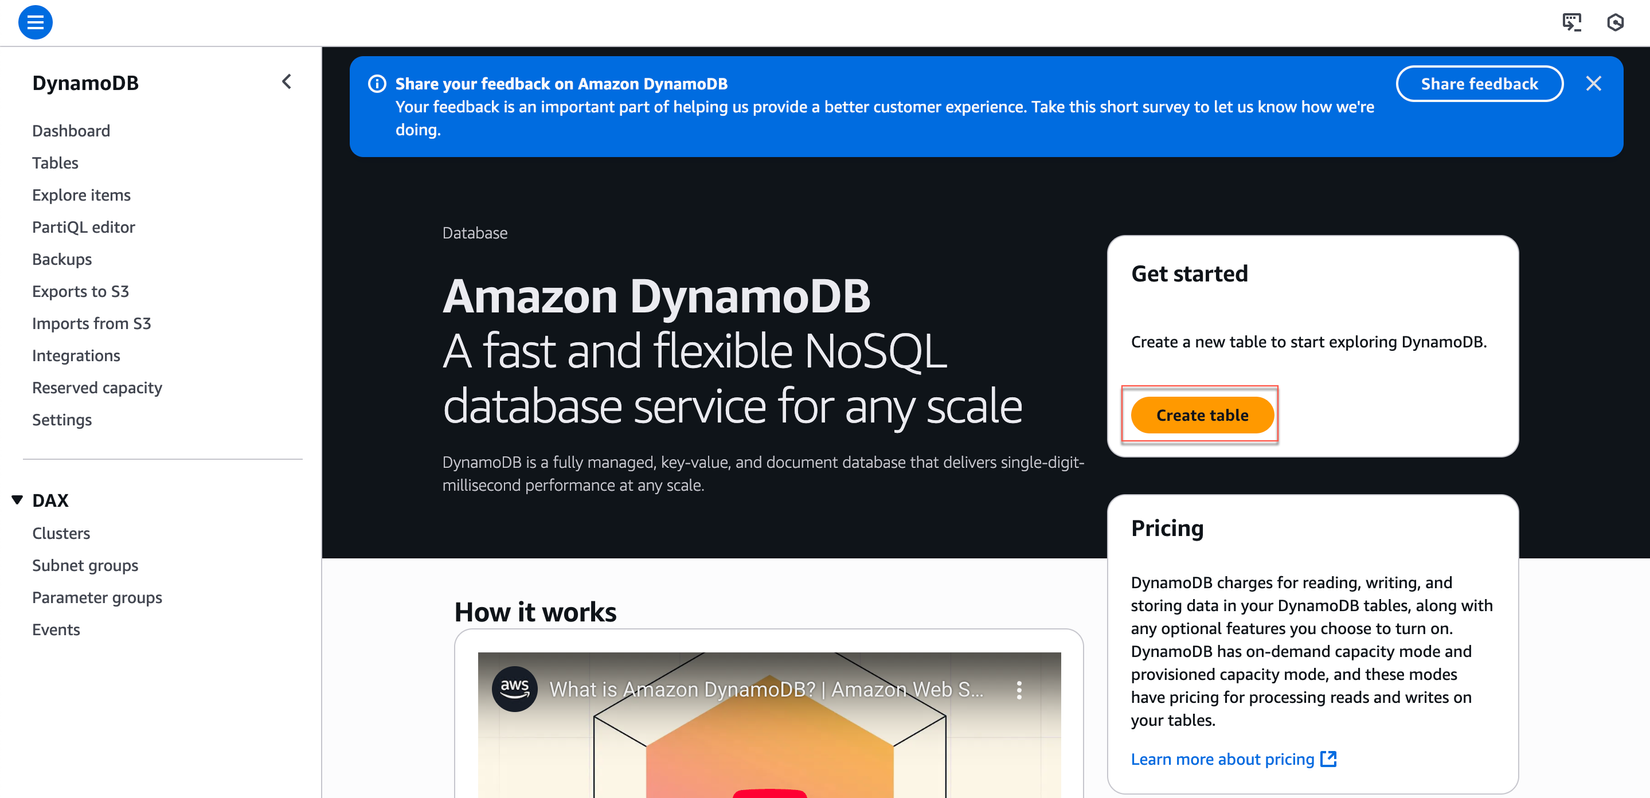Open Reserved capacity in sidebar
The height and width of the screenshot is (798, 1650).
[x=97, y=388]
